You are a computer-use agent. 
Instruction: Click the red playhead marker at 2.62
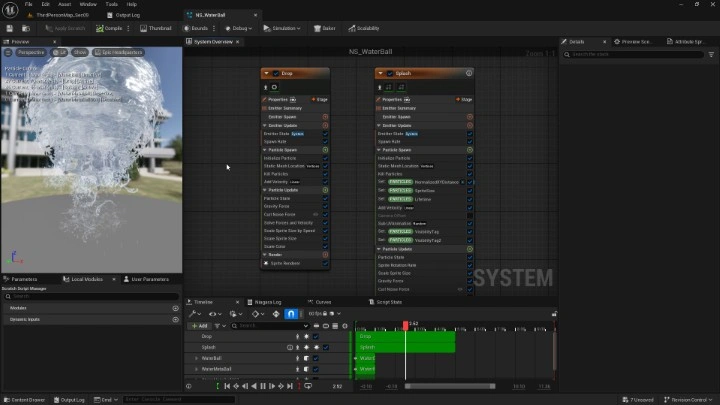[406, 324]
